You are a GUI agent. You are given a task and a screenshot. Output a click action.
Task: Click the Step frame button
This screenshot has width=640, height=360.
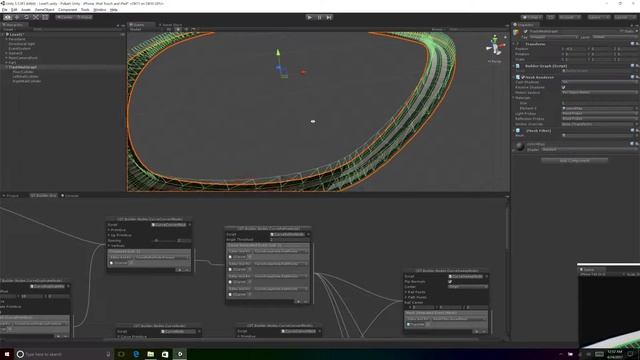329,17
